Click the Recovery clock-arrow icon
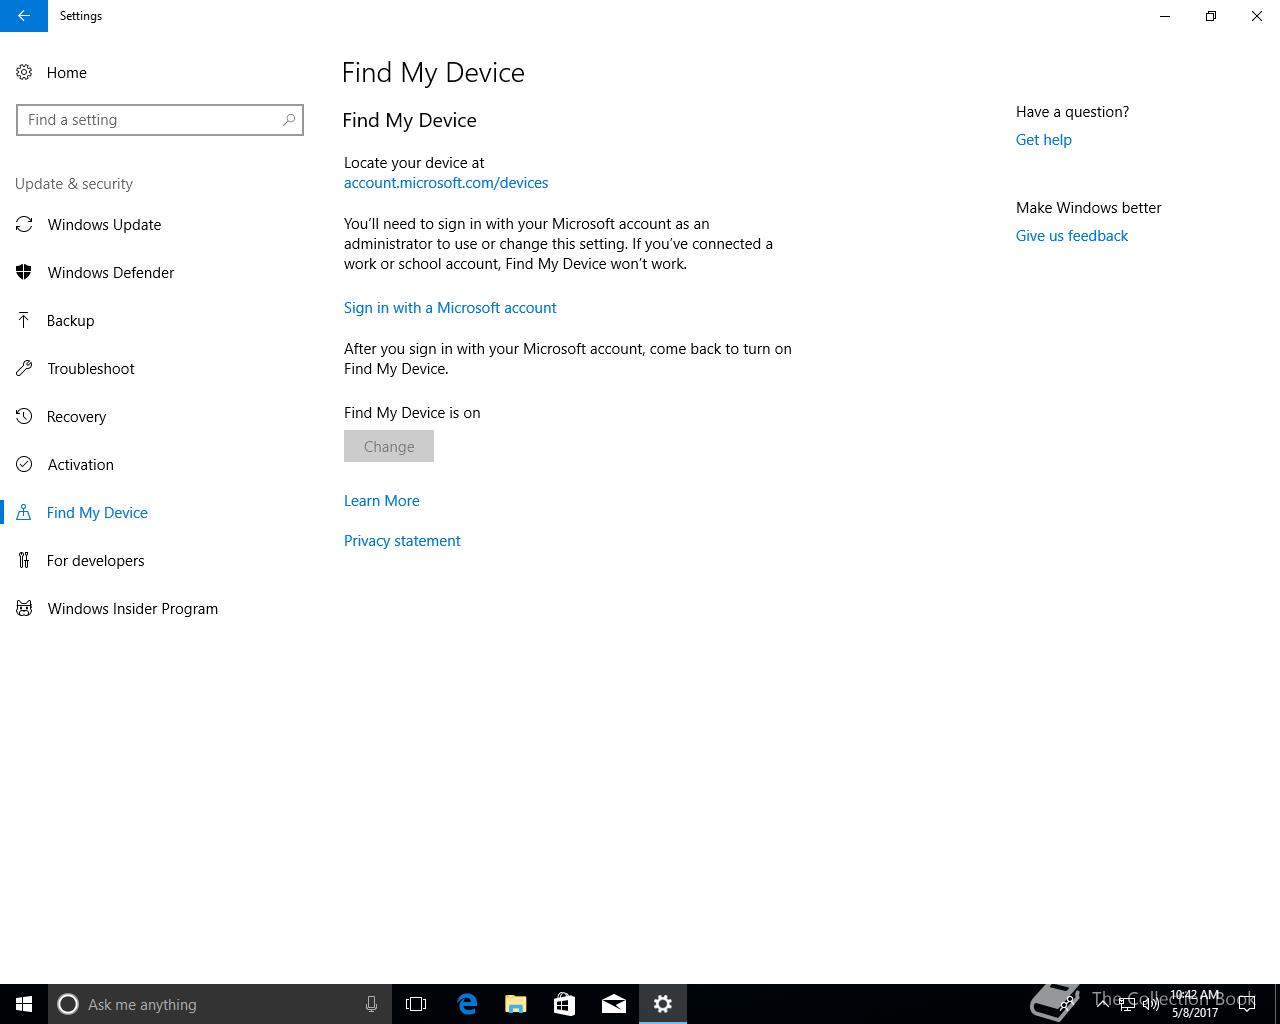Screen dimensions: 1280x1024 tap(24, 416)
